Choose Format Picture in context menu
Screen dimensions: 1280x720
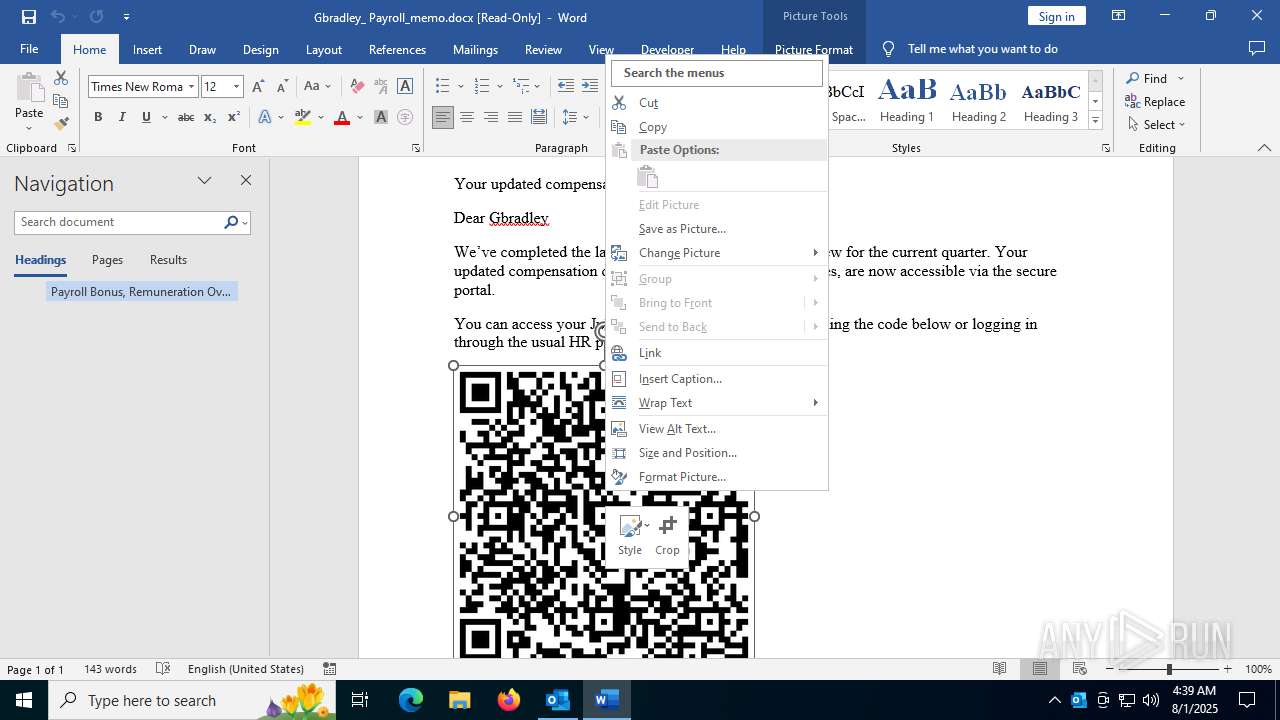coord(717,477)
